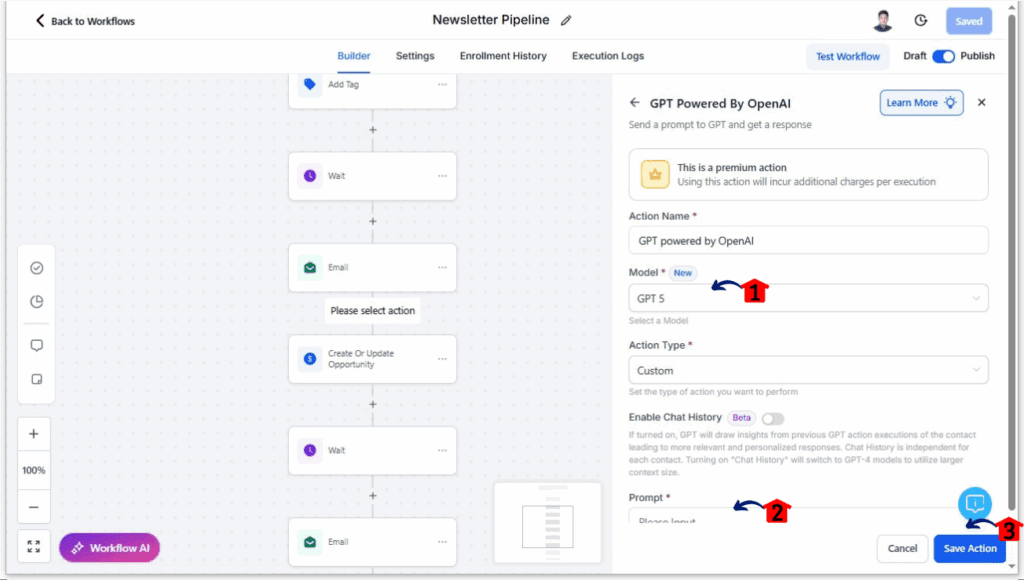Click the sticky note icon in left toolbar
The width and height of the screenshot is (1024, 581).
[x=37, y=379]
